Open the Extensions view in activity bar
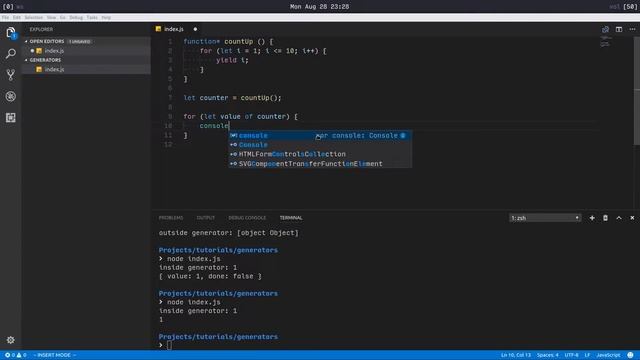This screenshot has height=360, width=640. 11,118
